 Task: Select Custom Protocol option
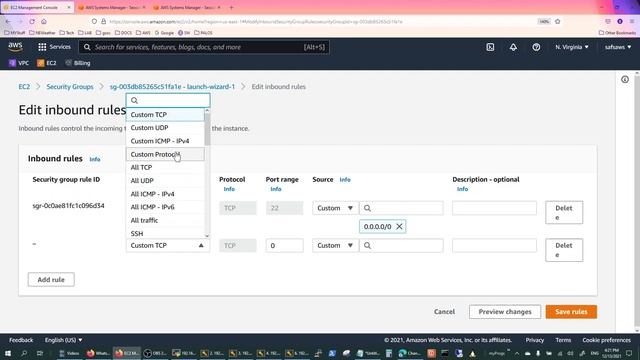click(x=165, y=154)
